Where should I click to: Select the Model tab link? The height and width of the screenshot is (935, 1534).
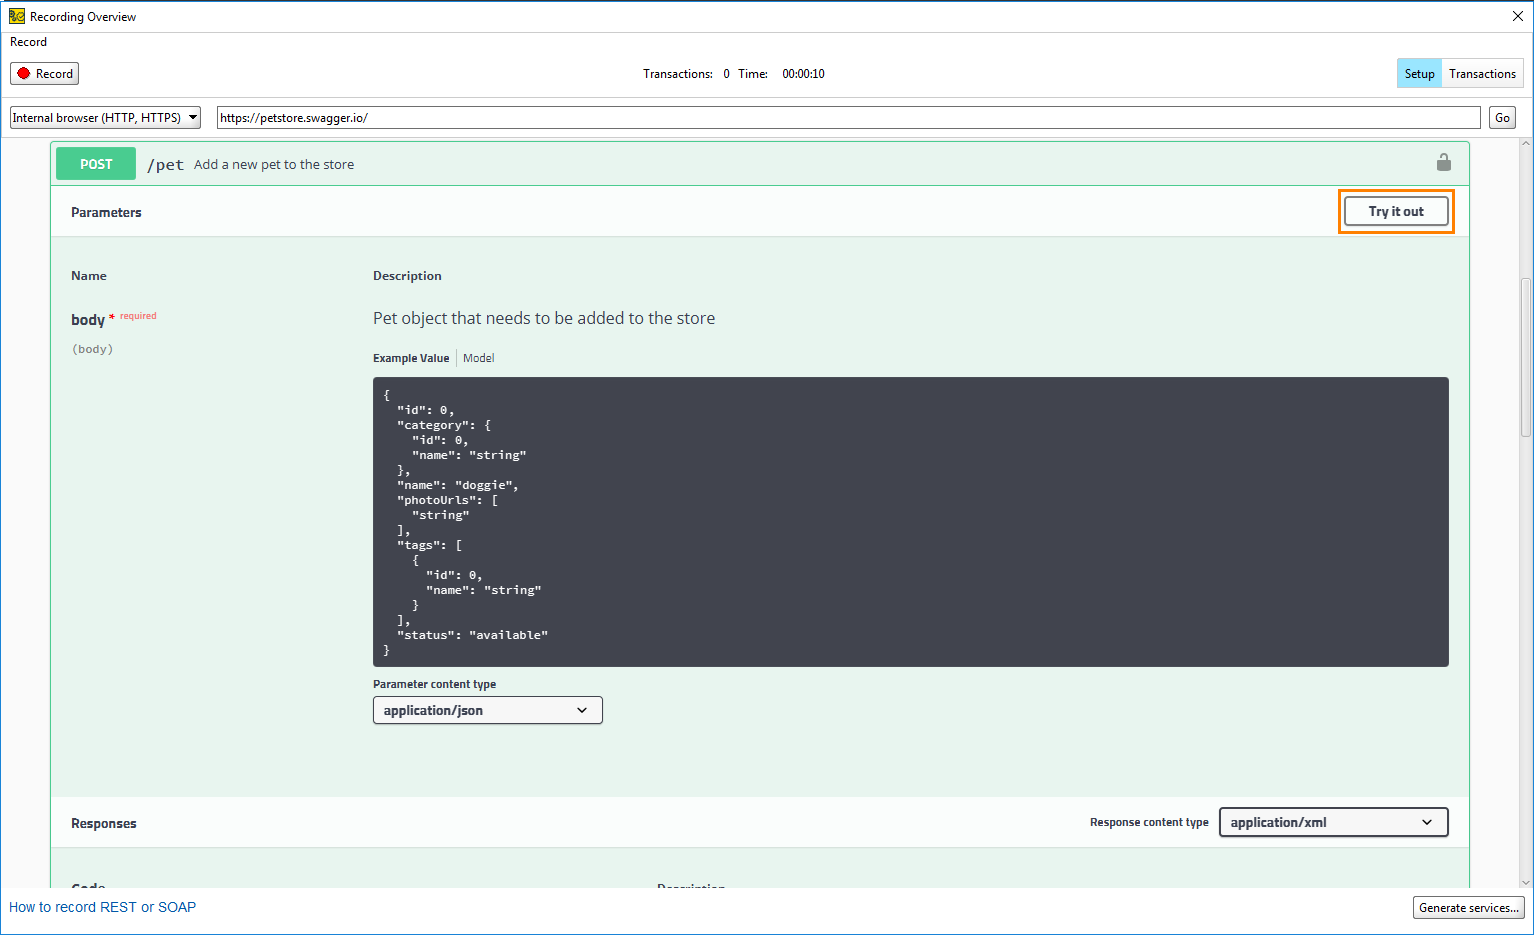[478, 358]
